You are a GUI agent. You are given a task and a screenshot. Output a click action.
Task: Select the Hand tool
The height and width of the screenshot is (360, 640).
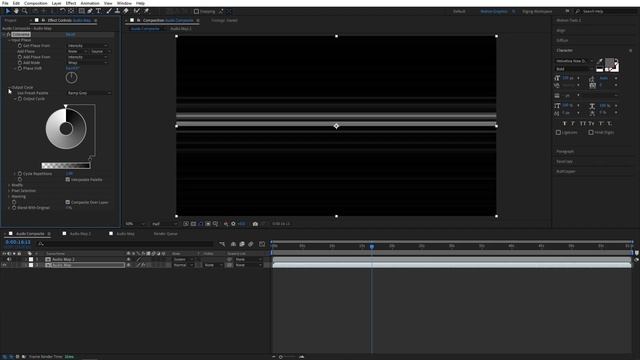click(x=16, y=11)
